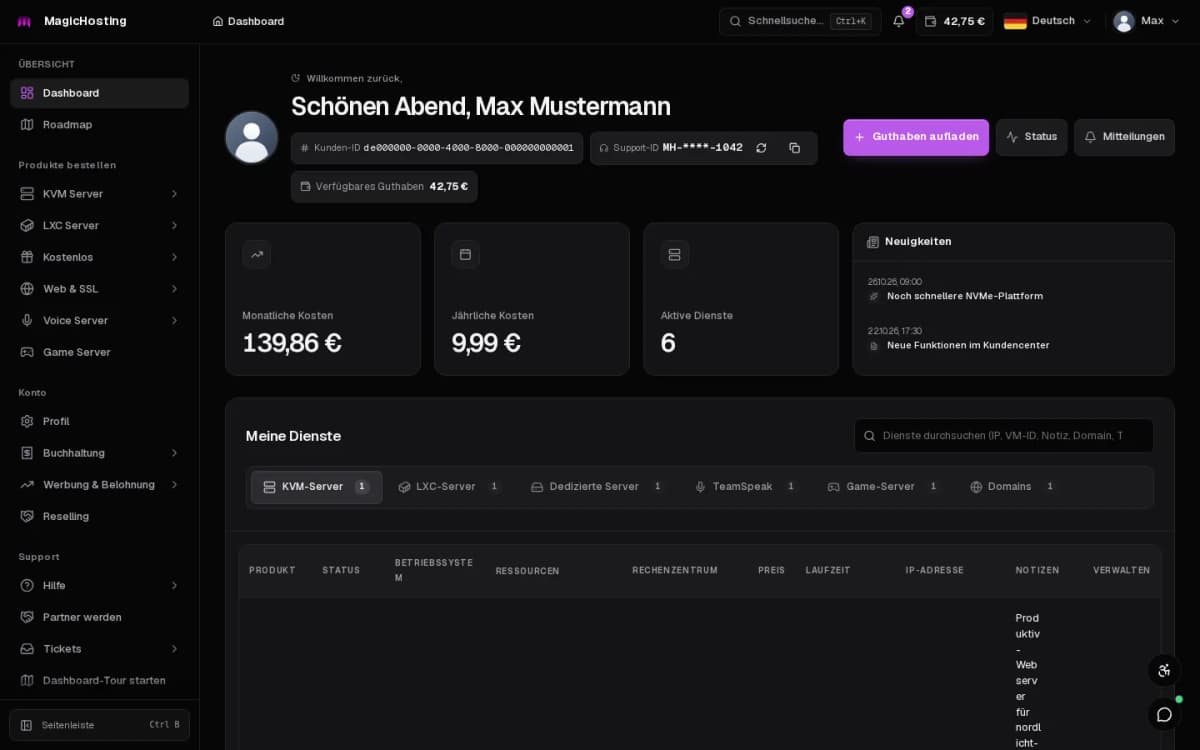Switch to the LXC-Server services tab
The height and width of the screenshot is (750, 1200).
(450, 487)
